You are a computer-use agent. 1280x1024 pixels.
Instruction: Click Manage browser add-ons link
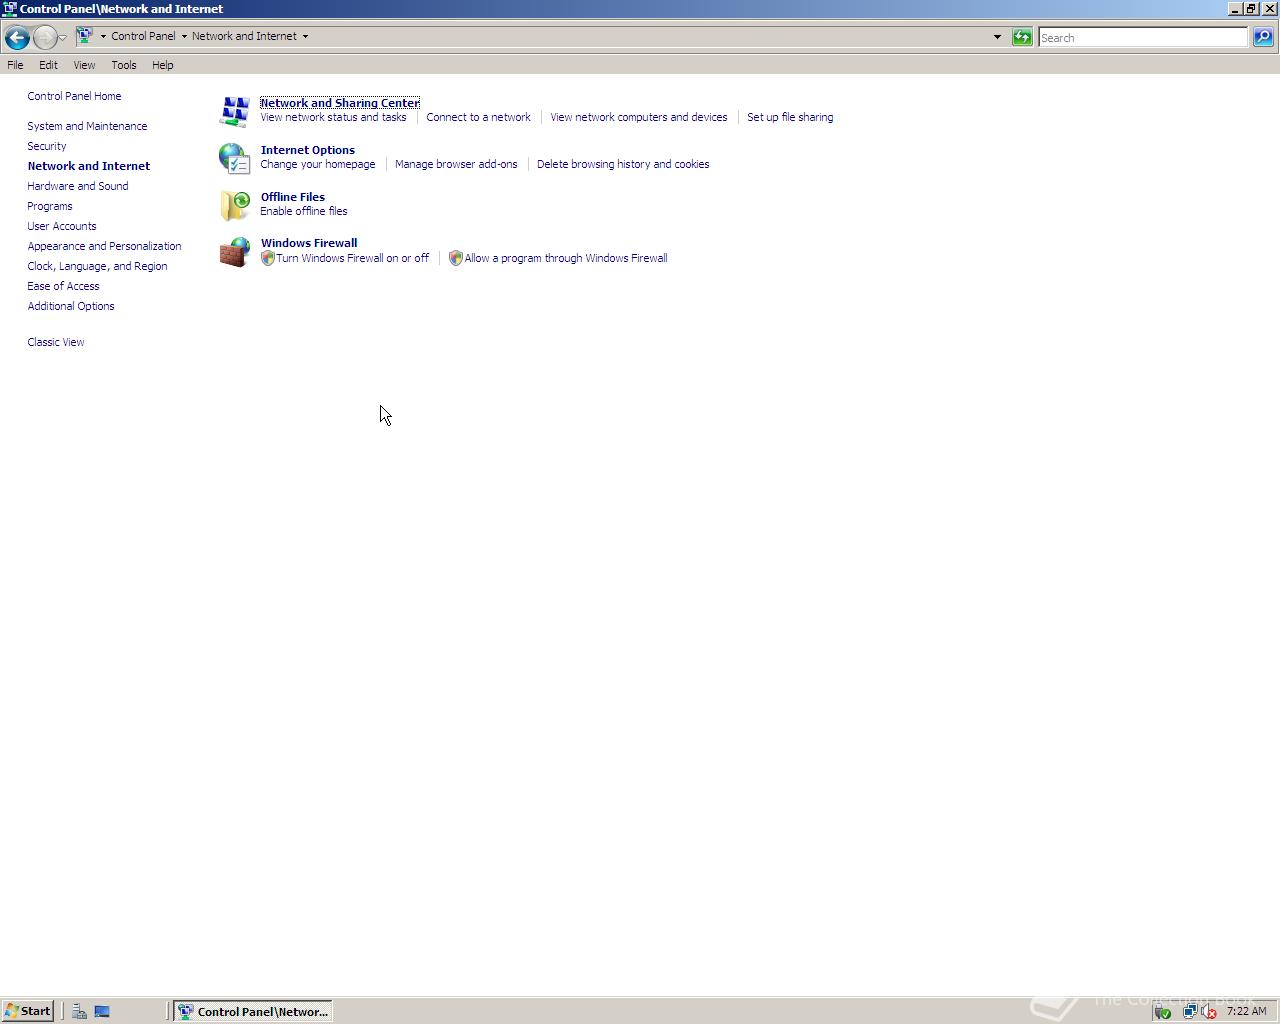tap(456, 164)
